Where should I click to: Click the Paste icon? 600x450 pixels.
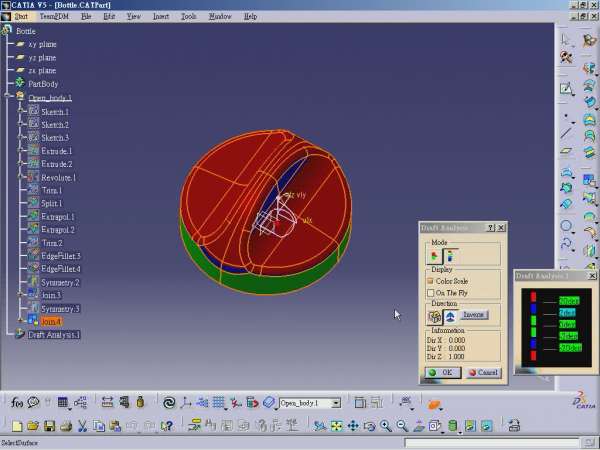coord(115,426)
